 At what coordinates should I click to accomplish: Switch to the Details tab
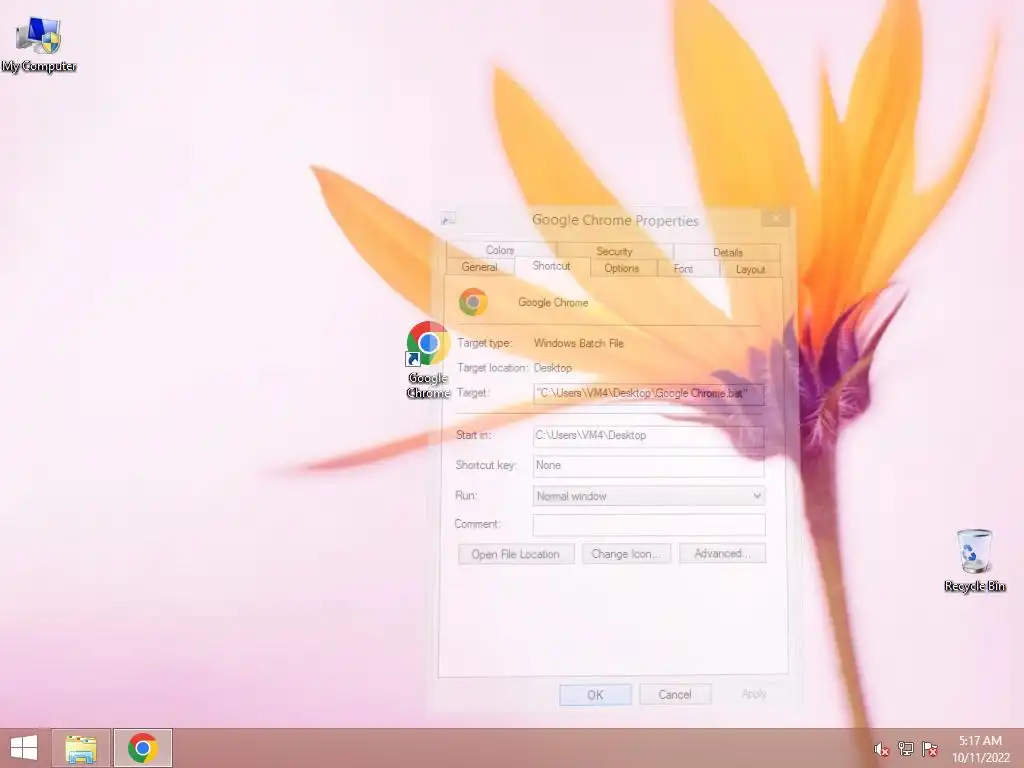click(x=728, y=252)
